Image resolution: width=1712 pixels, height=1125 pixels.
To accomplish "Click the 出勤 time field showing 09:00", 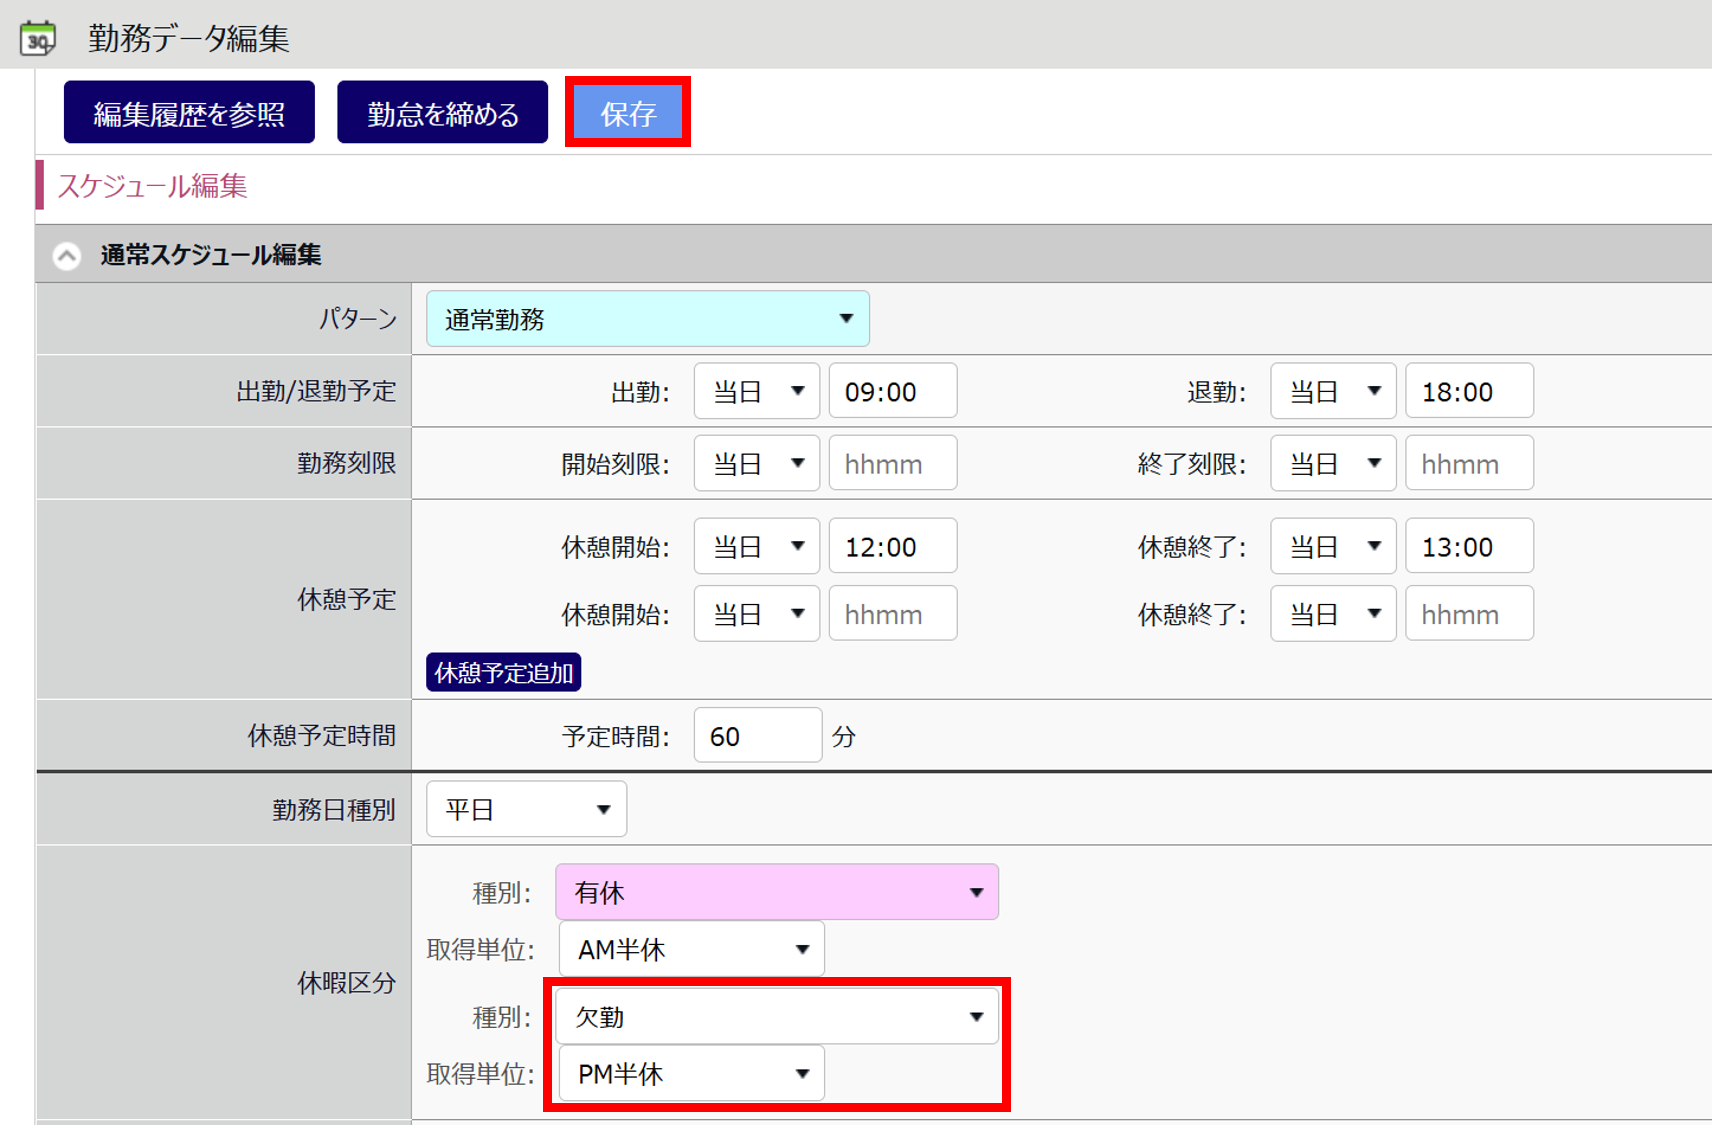I will (x=892, y=391).
